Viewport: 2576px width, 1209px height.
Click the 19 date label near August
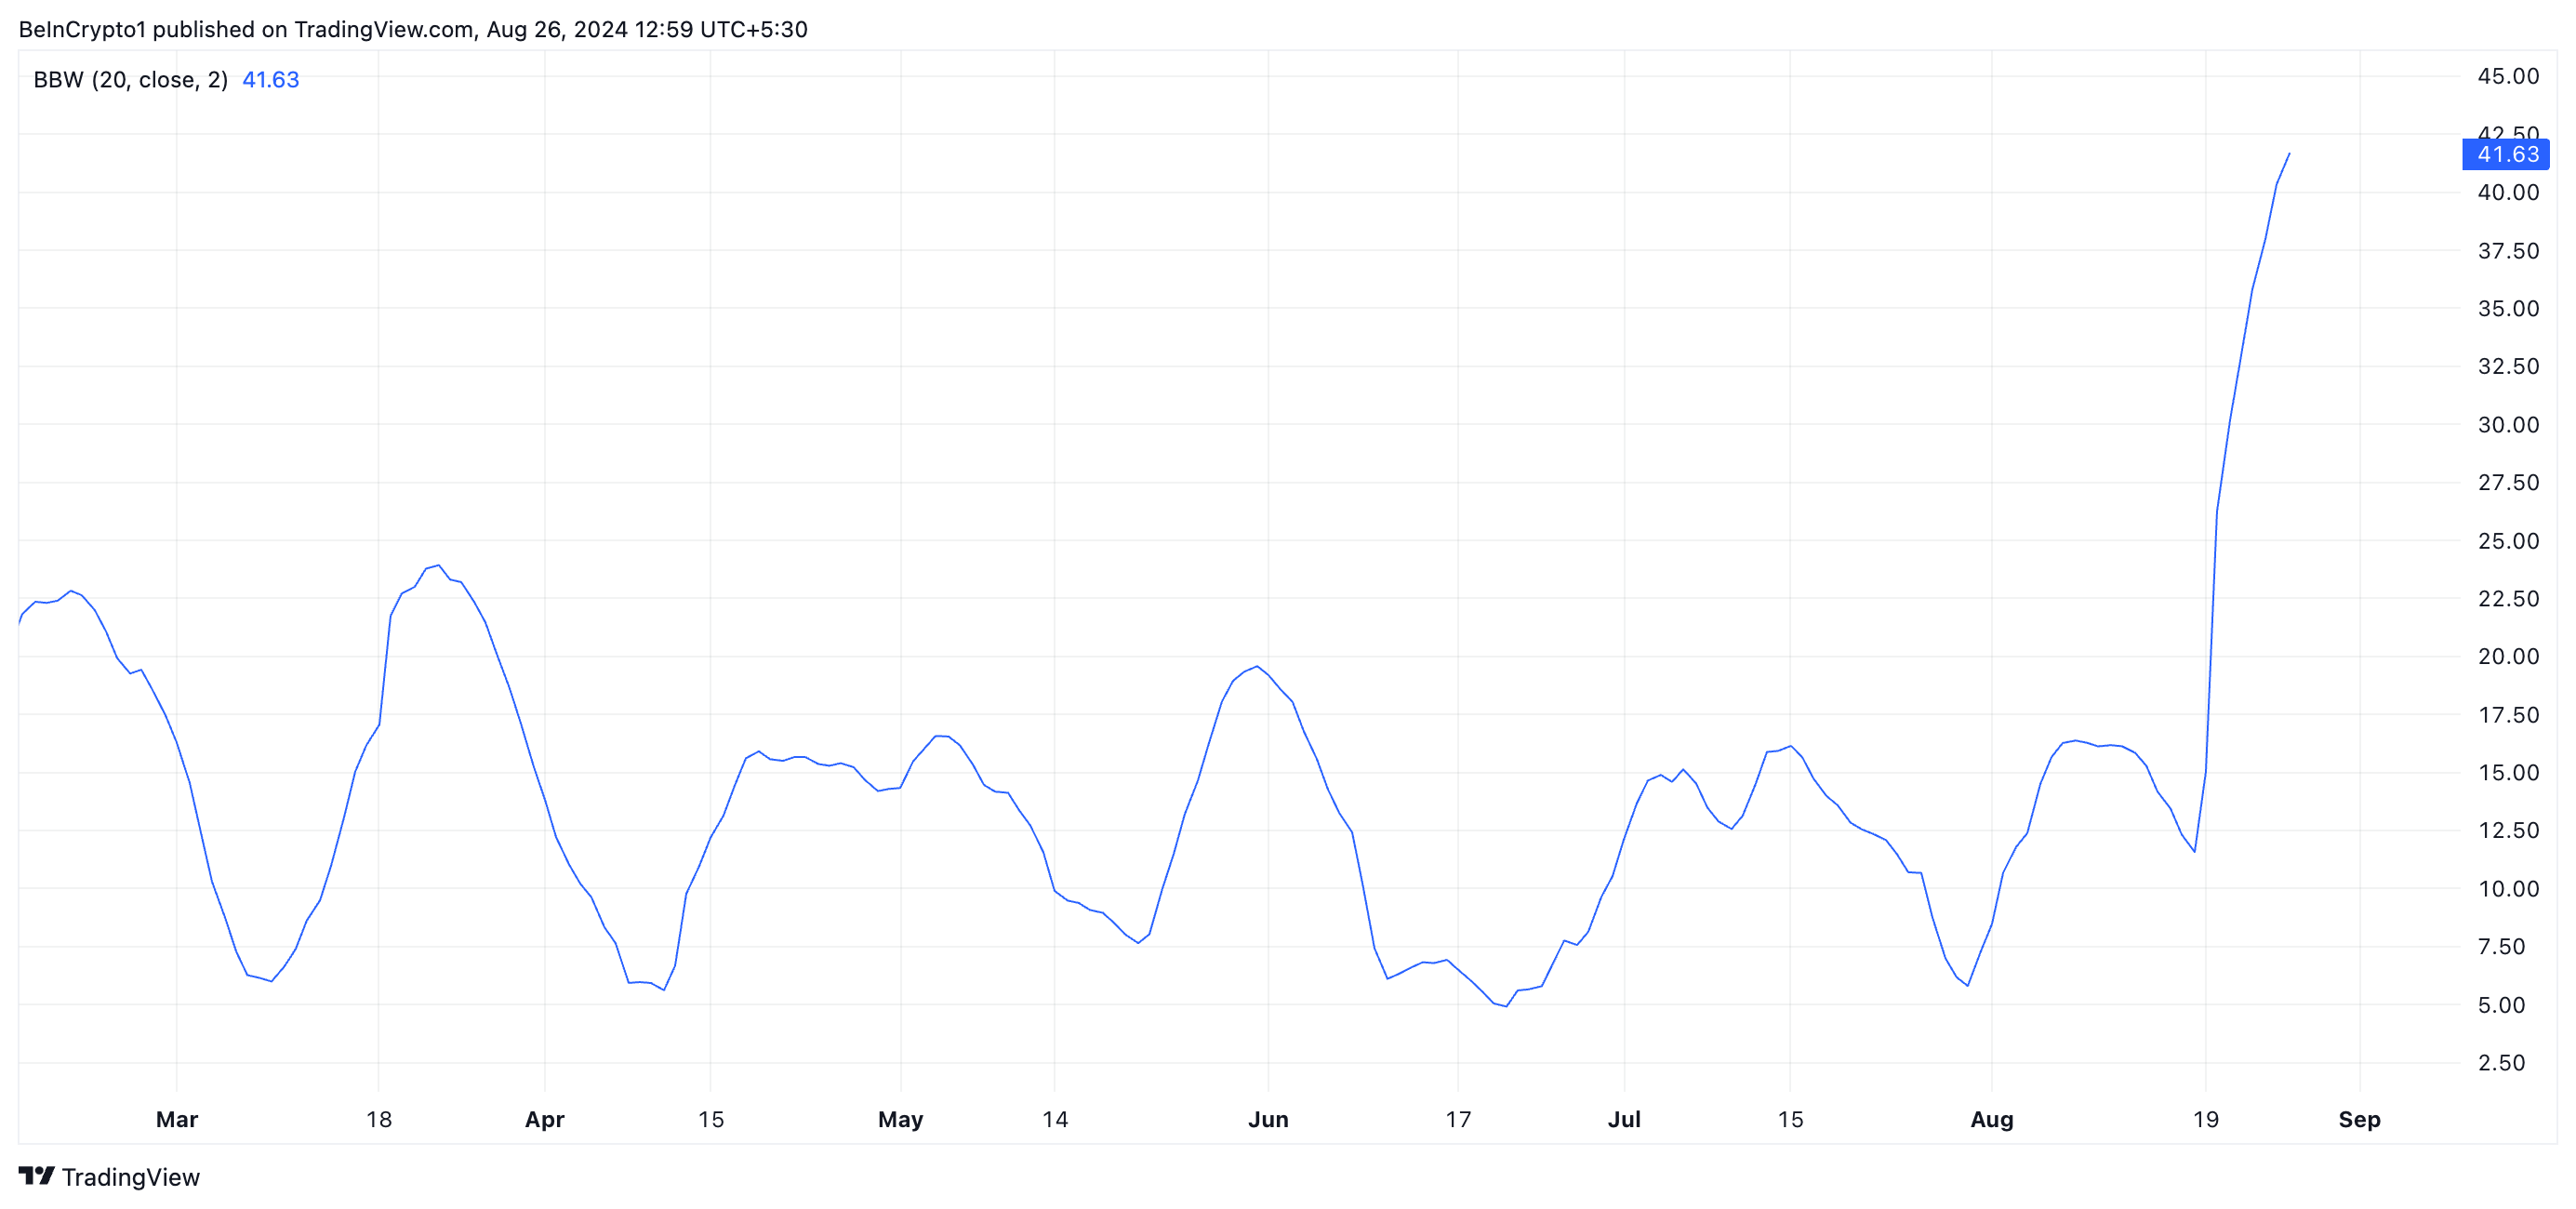[2206, 1120]
